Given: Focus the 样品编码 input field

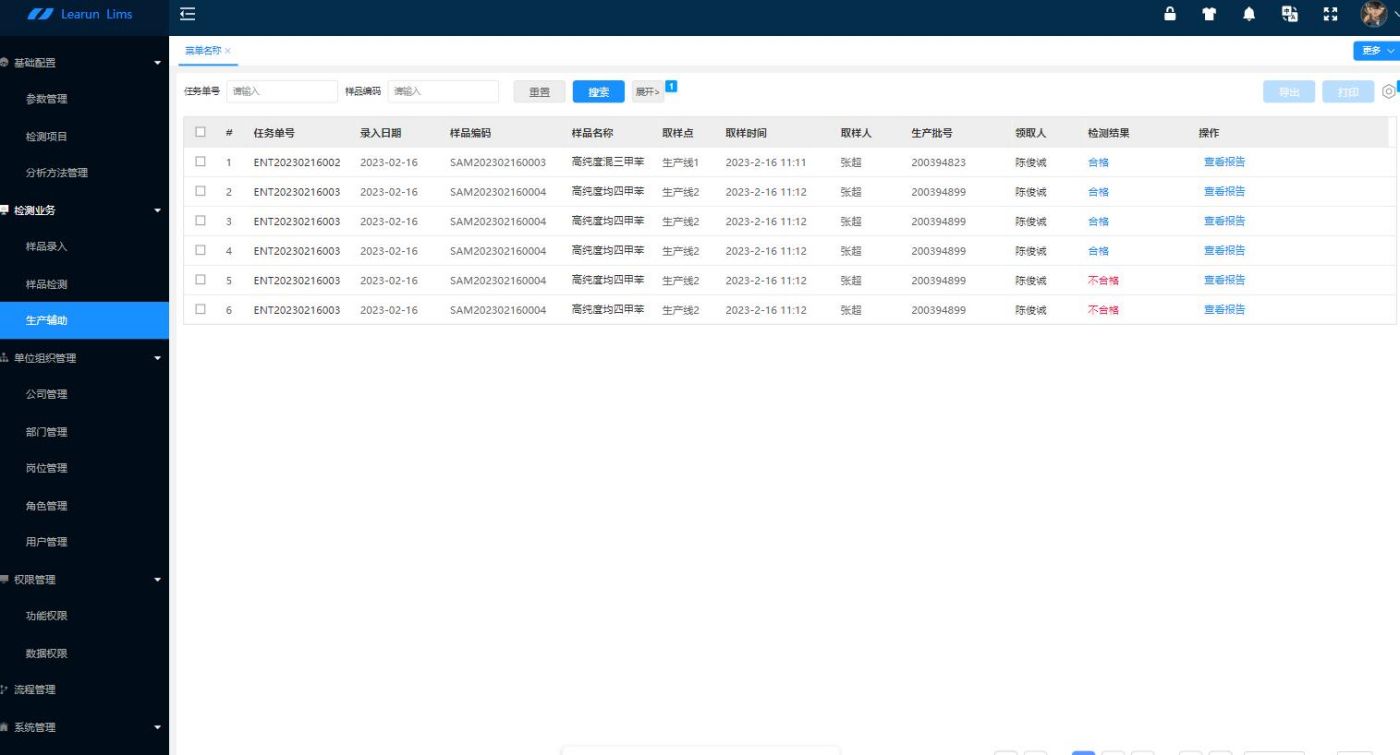Looking at the screenshot, I should [443, 91].
